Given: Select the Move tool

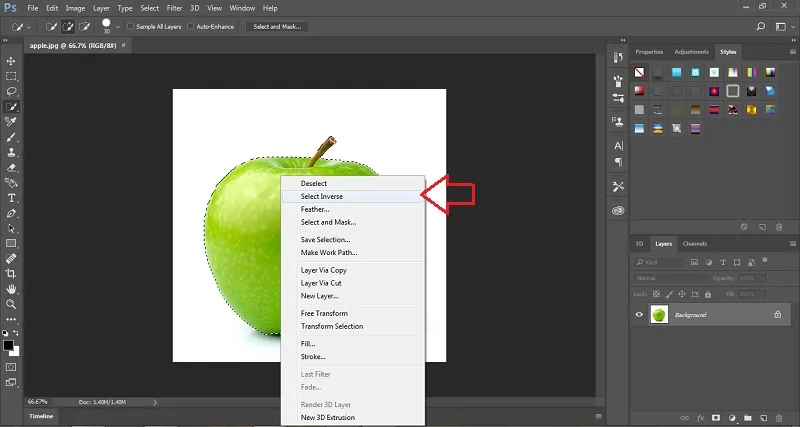Looking at the screenshot, I should [x=11, y=61].
